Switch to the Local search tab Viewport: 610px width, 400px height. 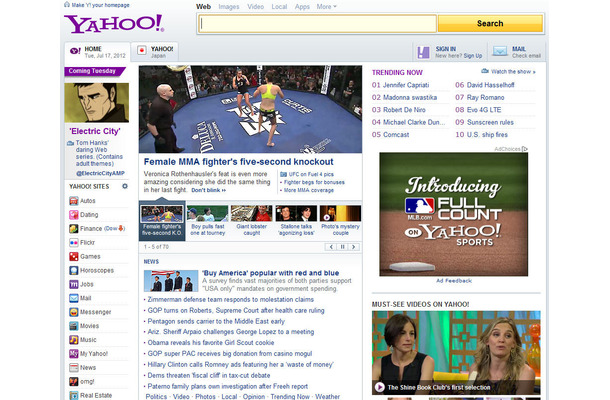pyautogui.click(x=279, y=7)
